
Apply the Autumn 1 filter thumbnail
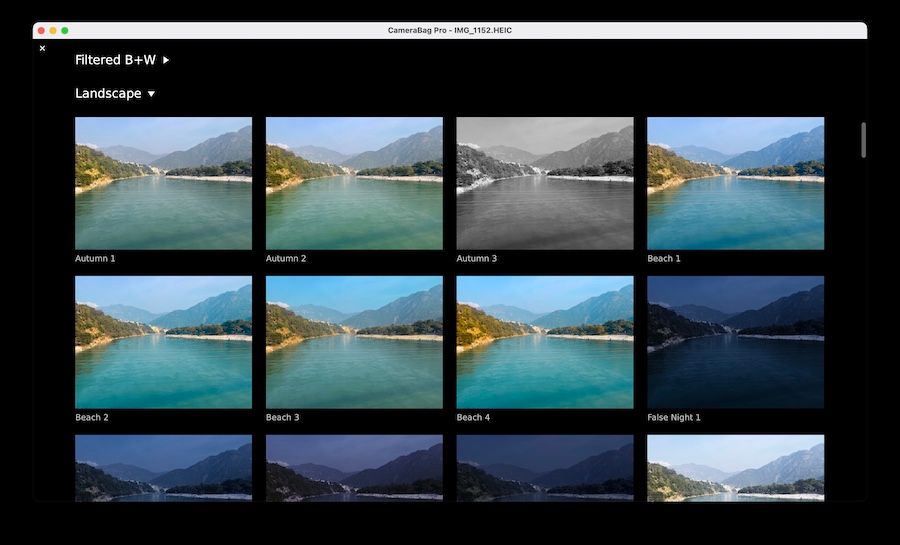(163, 183)
